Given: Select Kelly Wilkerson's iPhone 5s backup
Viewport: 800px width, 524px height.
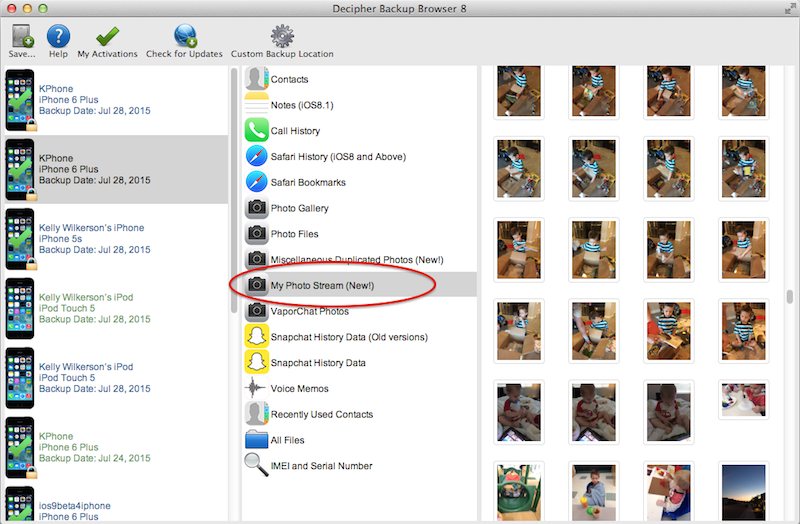Looking at the screenshot, I should coord(116,239).
